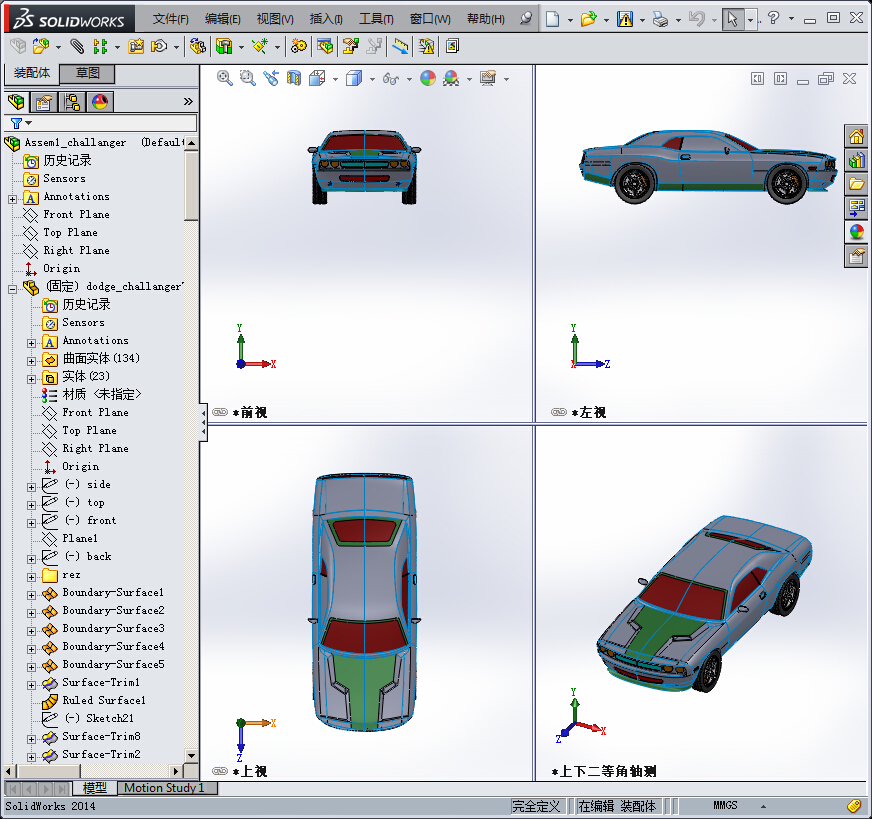The height and width of the screenshot is (819, 872).
Task: Click the status bar tag icon
Action: [854, 805]
